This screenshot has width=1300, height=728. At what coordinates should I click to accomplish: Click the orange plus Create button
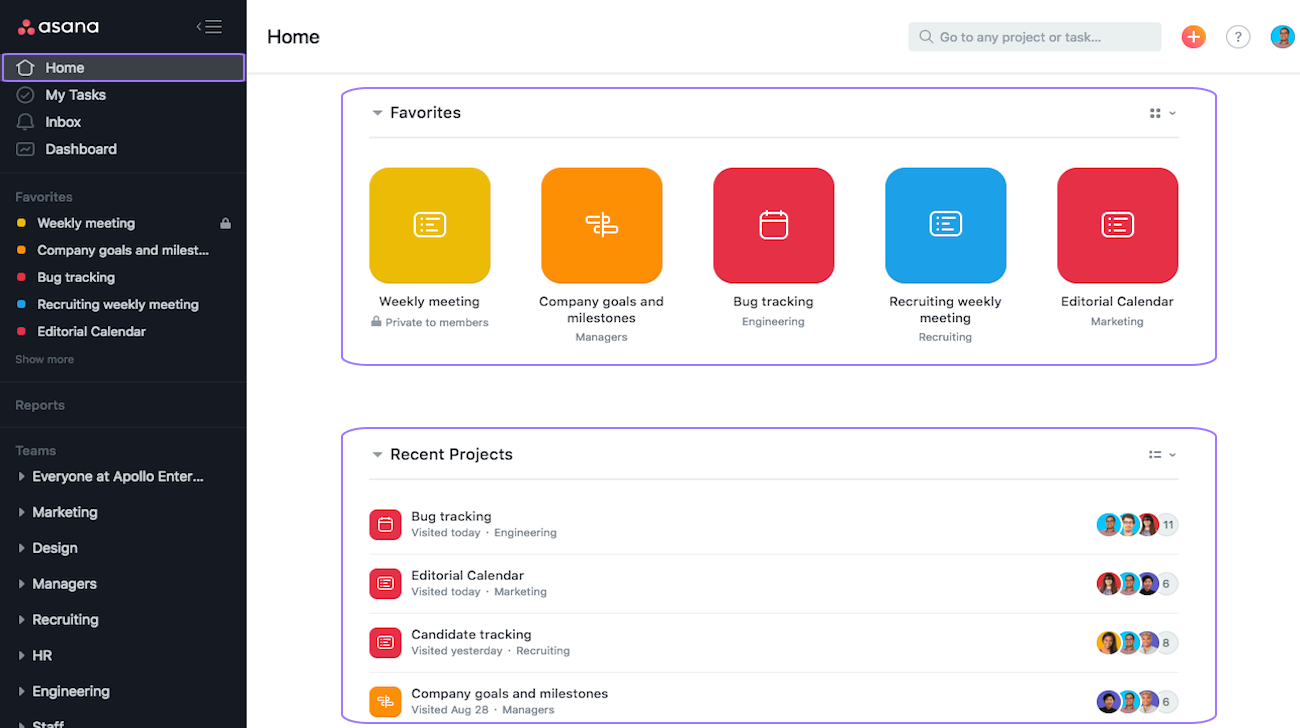(x=1193, y=36)
